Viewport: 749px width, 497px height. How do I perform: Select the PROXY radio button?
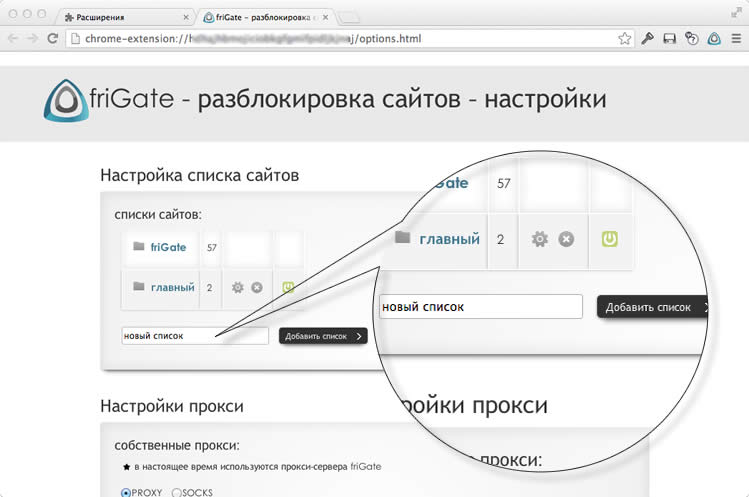click(126, 492)
